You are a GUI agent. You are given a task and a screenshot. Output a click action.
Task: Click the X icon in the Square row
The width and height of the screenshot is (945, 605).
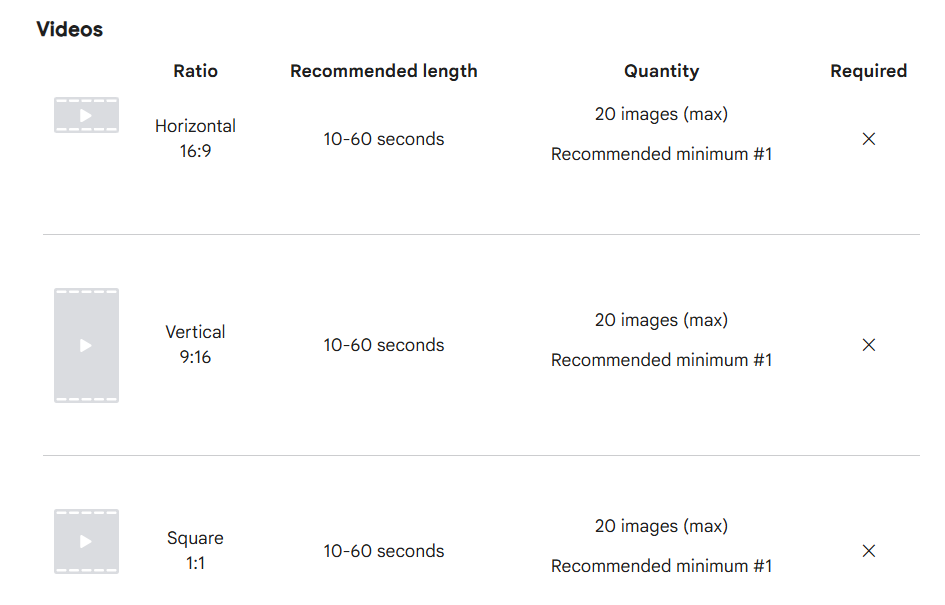click(869, 551)
